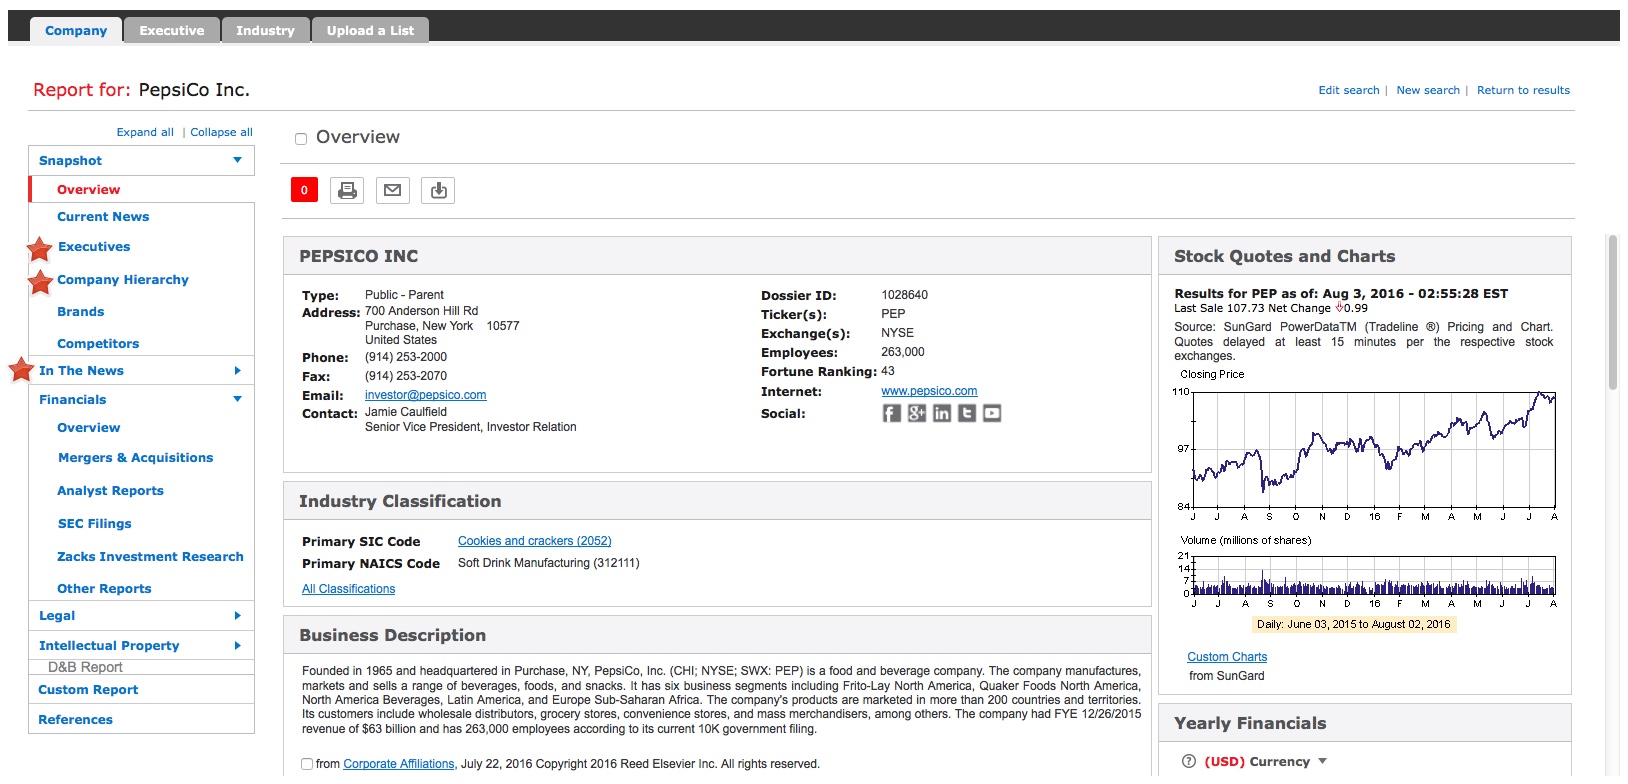Select Overview under Snapshot
Screen dimensions: 1628x784
pyautogui.click(x=88, y=189)
